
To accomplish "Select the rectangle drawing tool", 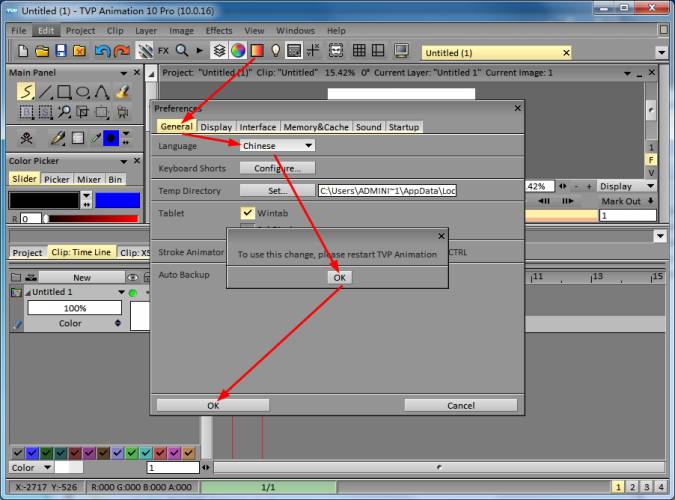I will [64, 92].
